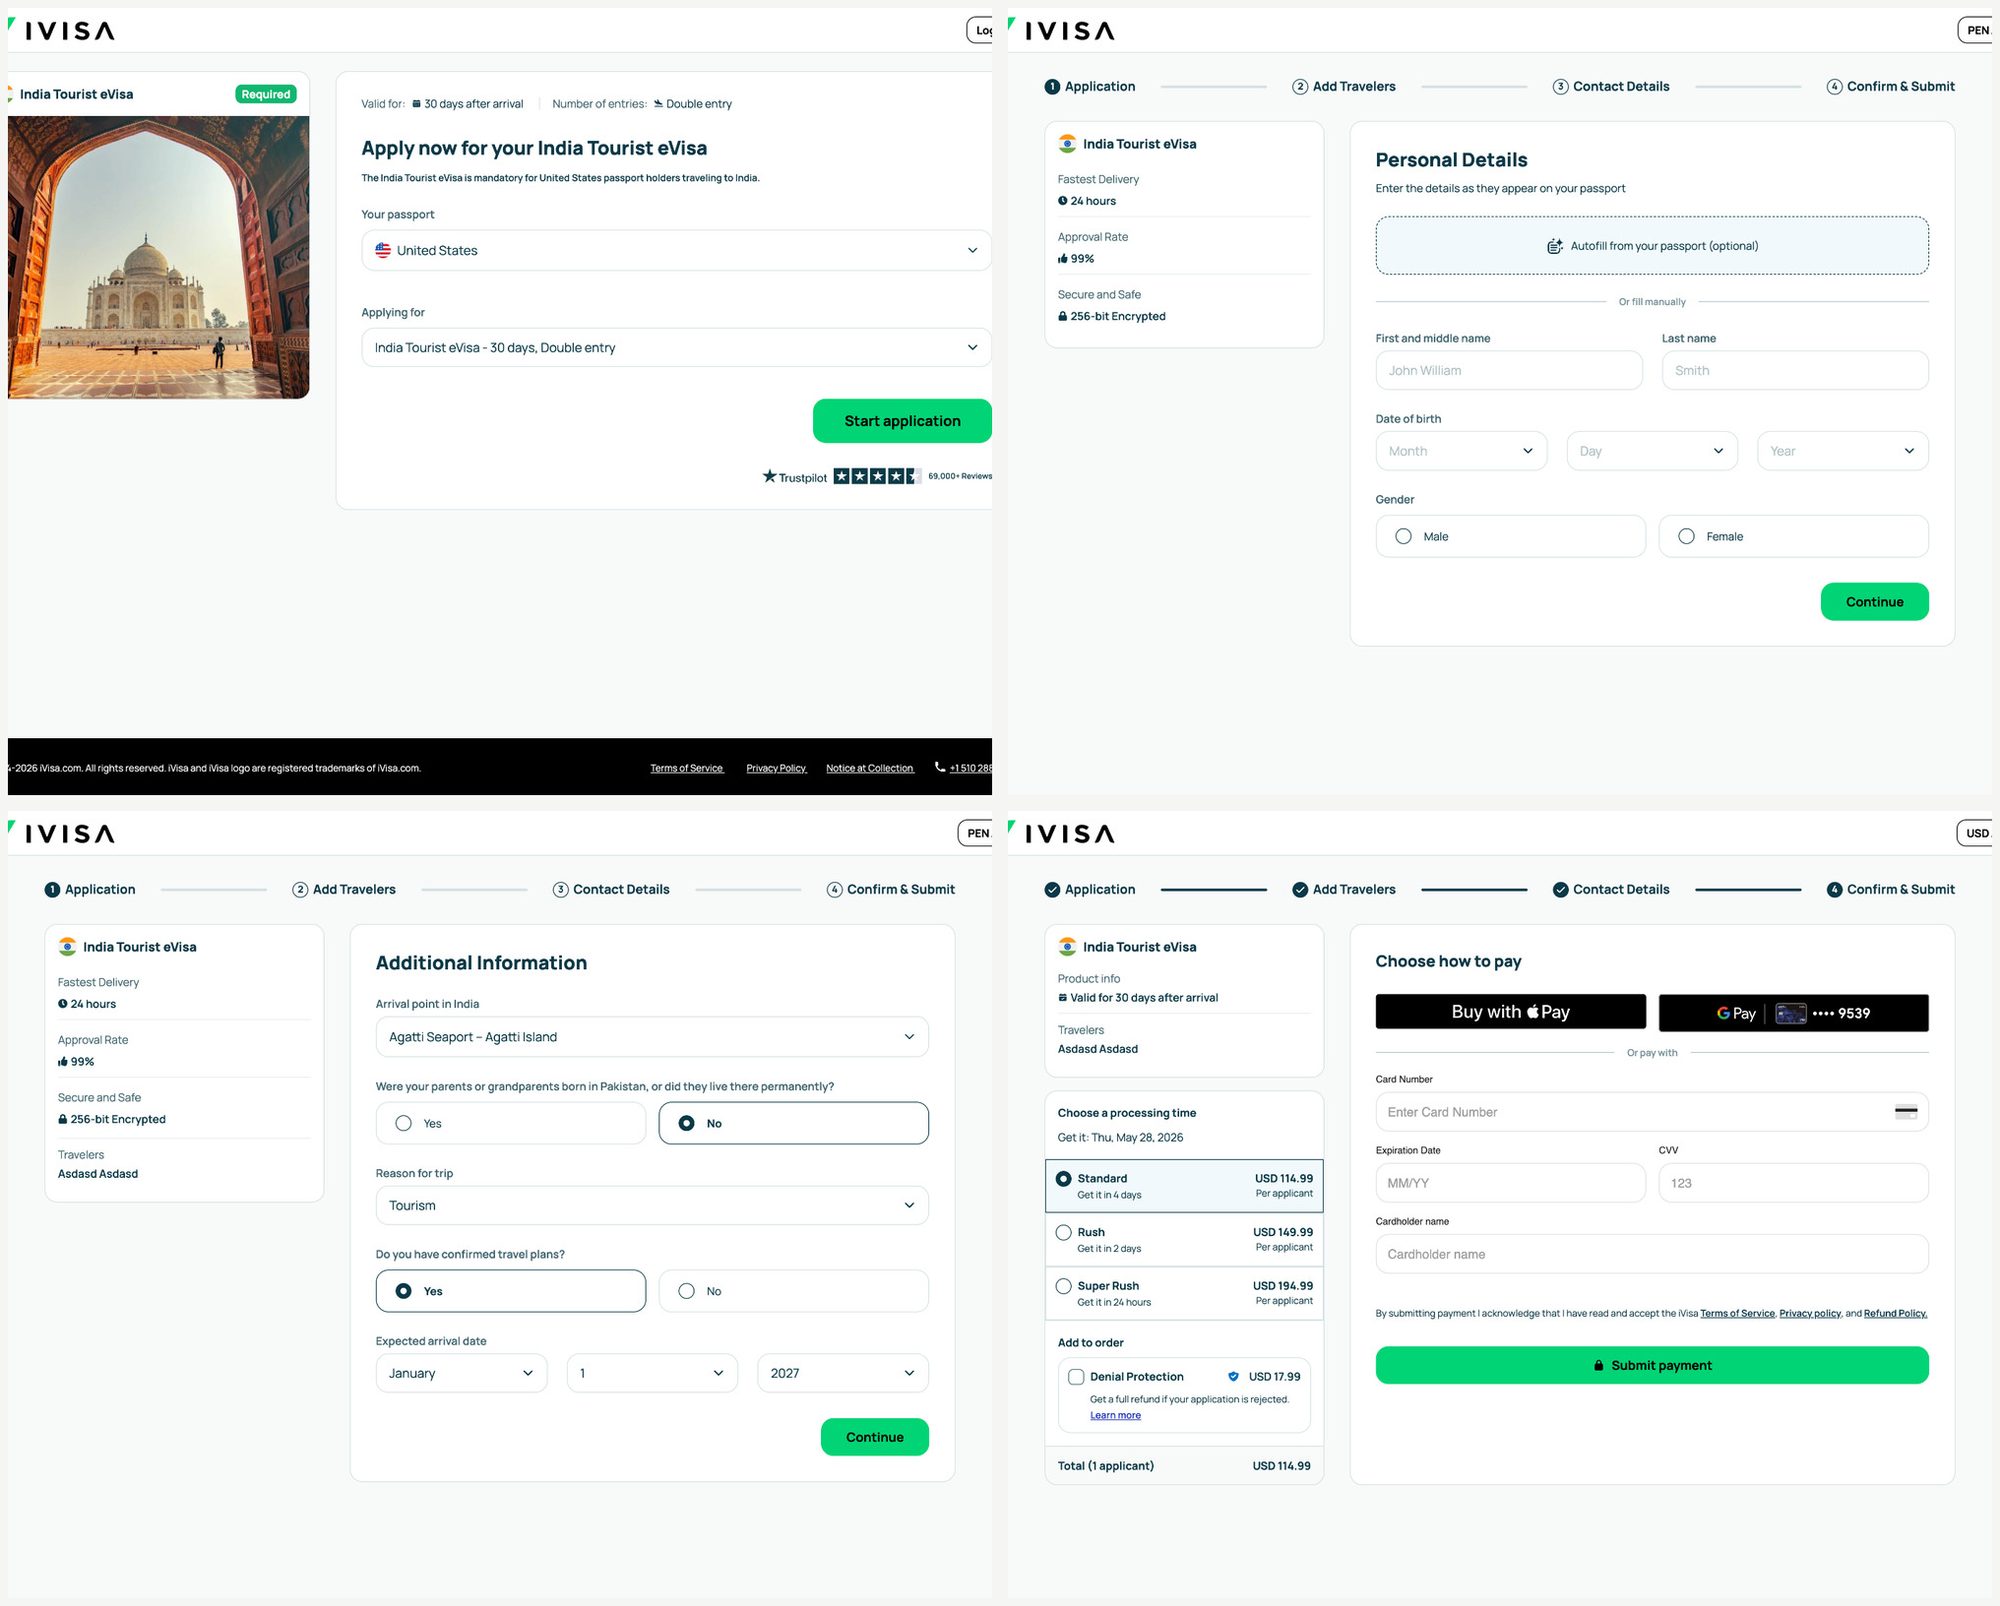Select No for Pakistan ancestry question
This screenshot has width=2000, height=1606.
point(794,1123)
